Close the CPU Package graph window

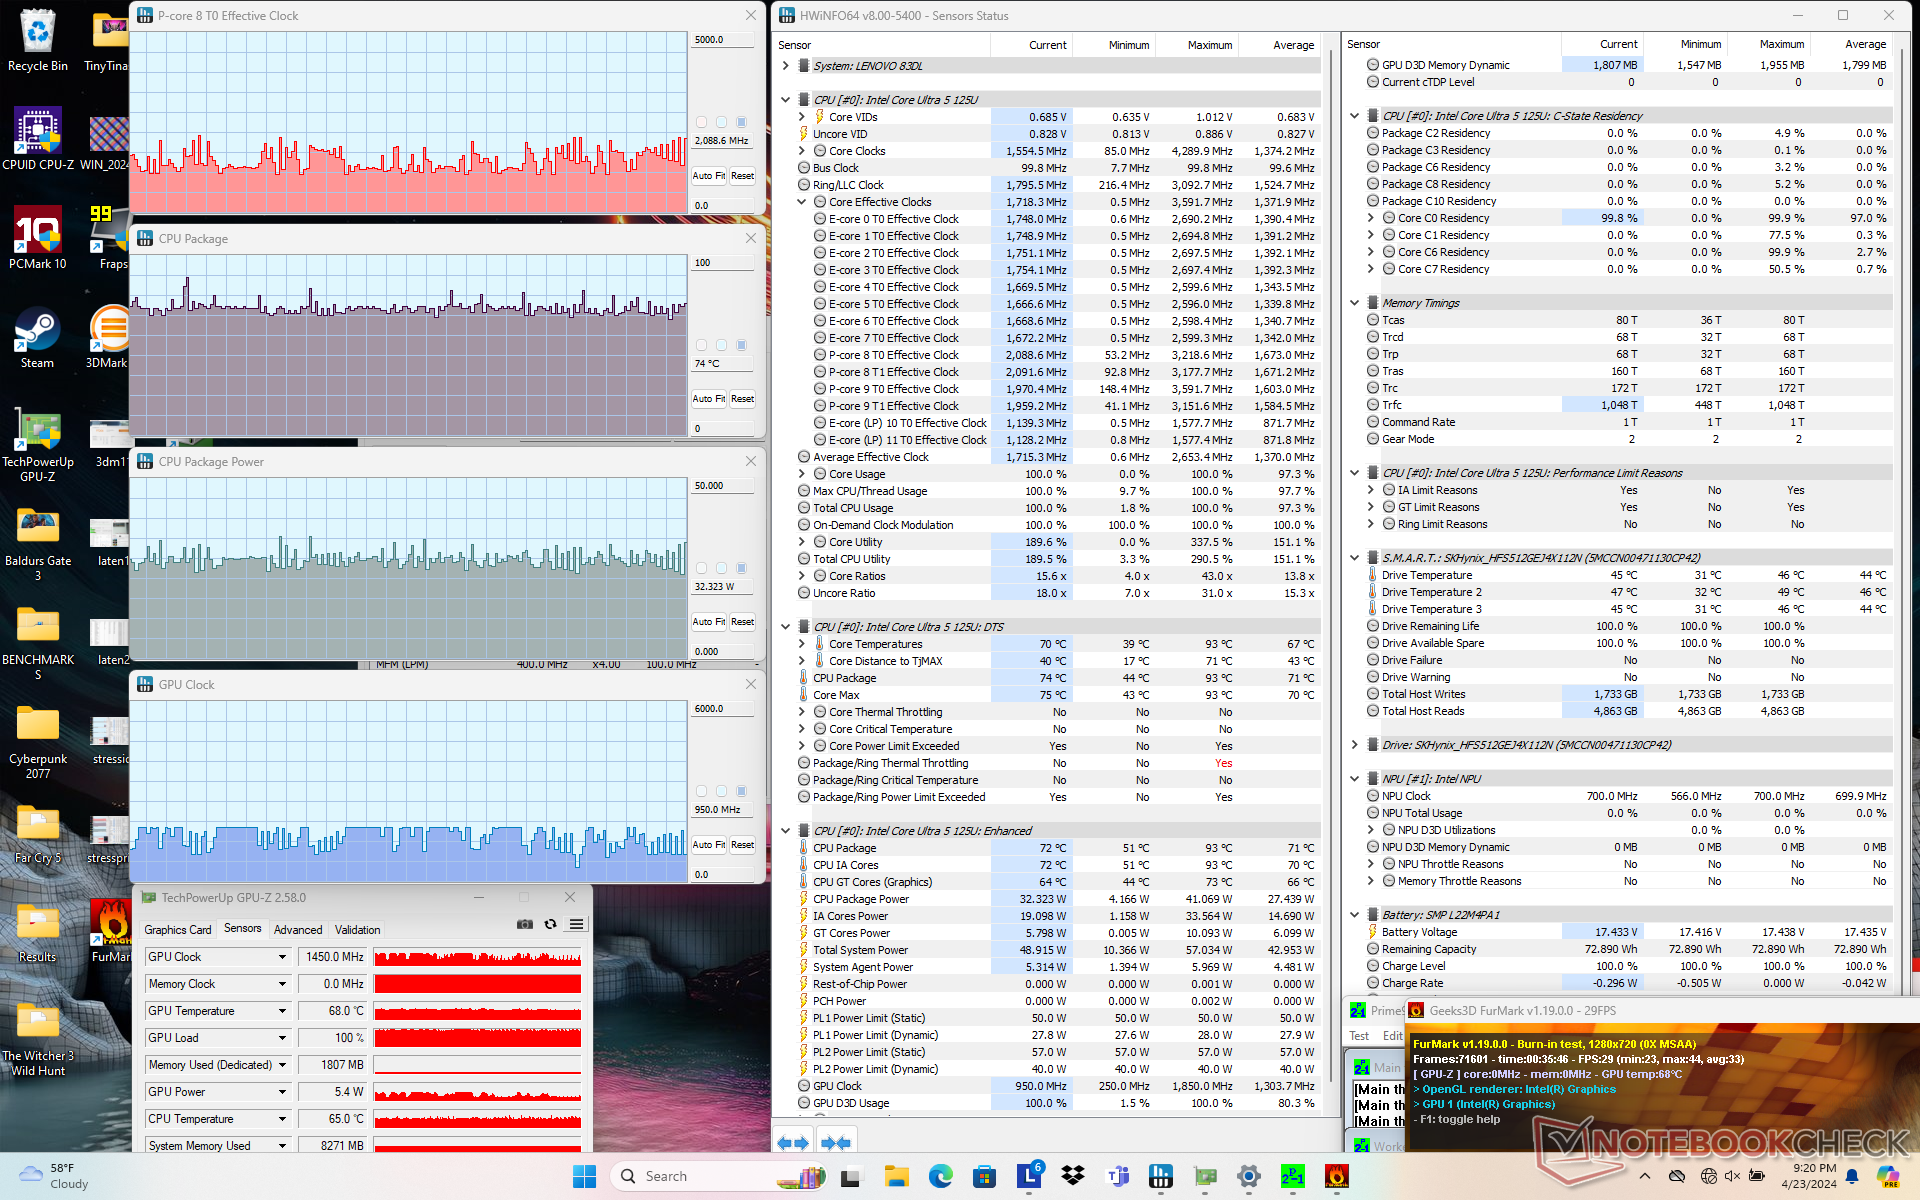pyautogui.click(x=750, y=238)
